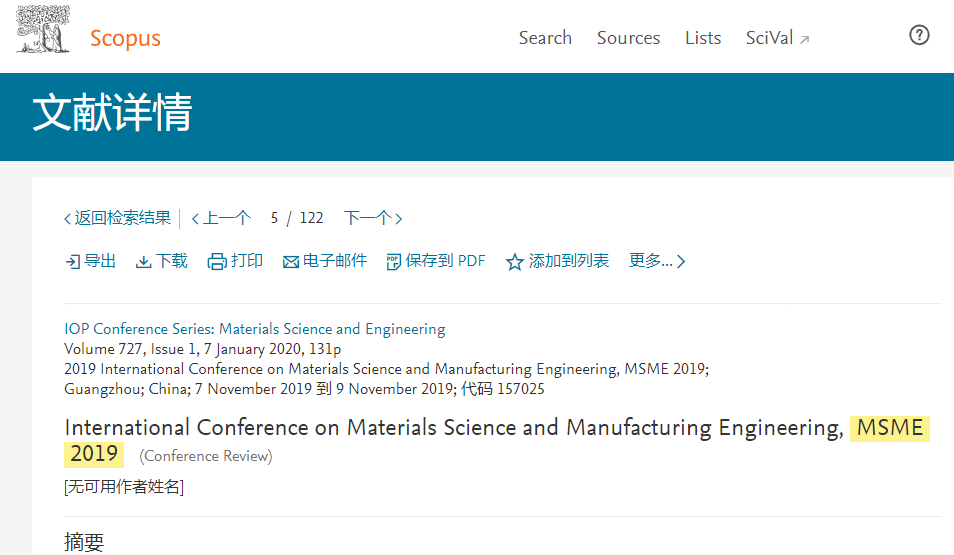This screenshot has height=555, width=954.
Task: Open the help question mark icon
Action: coord(919,35)
